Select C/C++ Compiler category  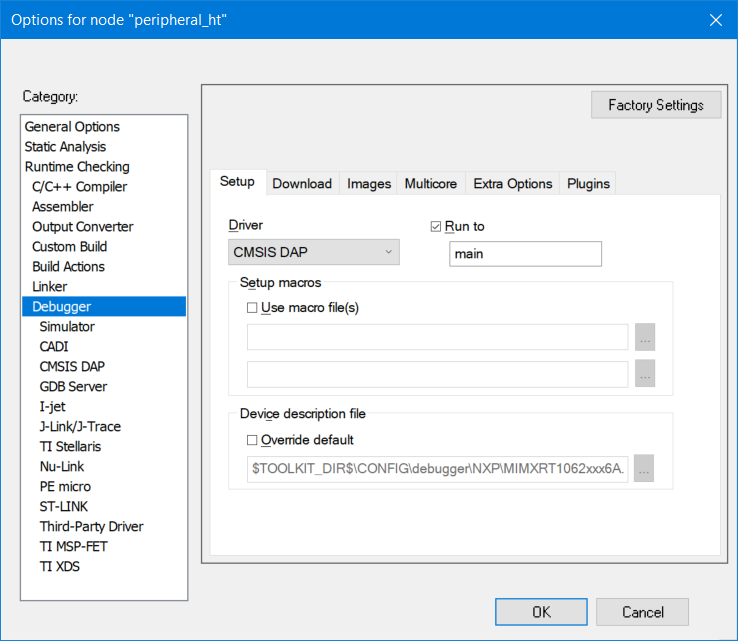coord(79,187)
